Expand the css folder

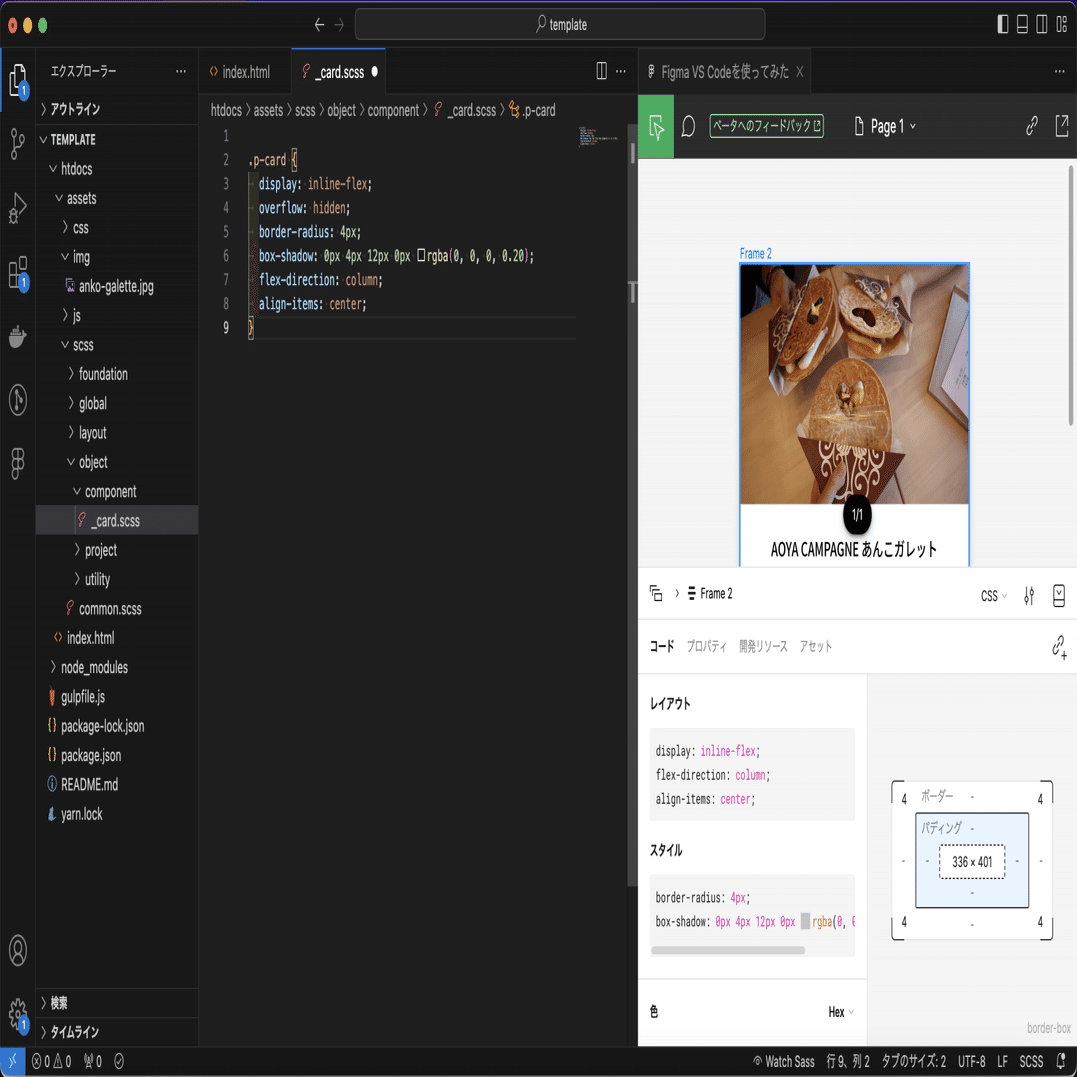(117, 227)
